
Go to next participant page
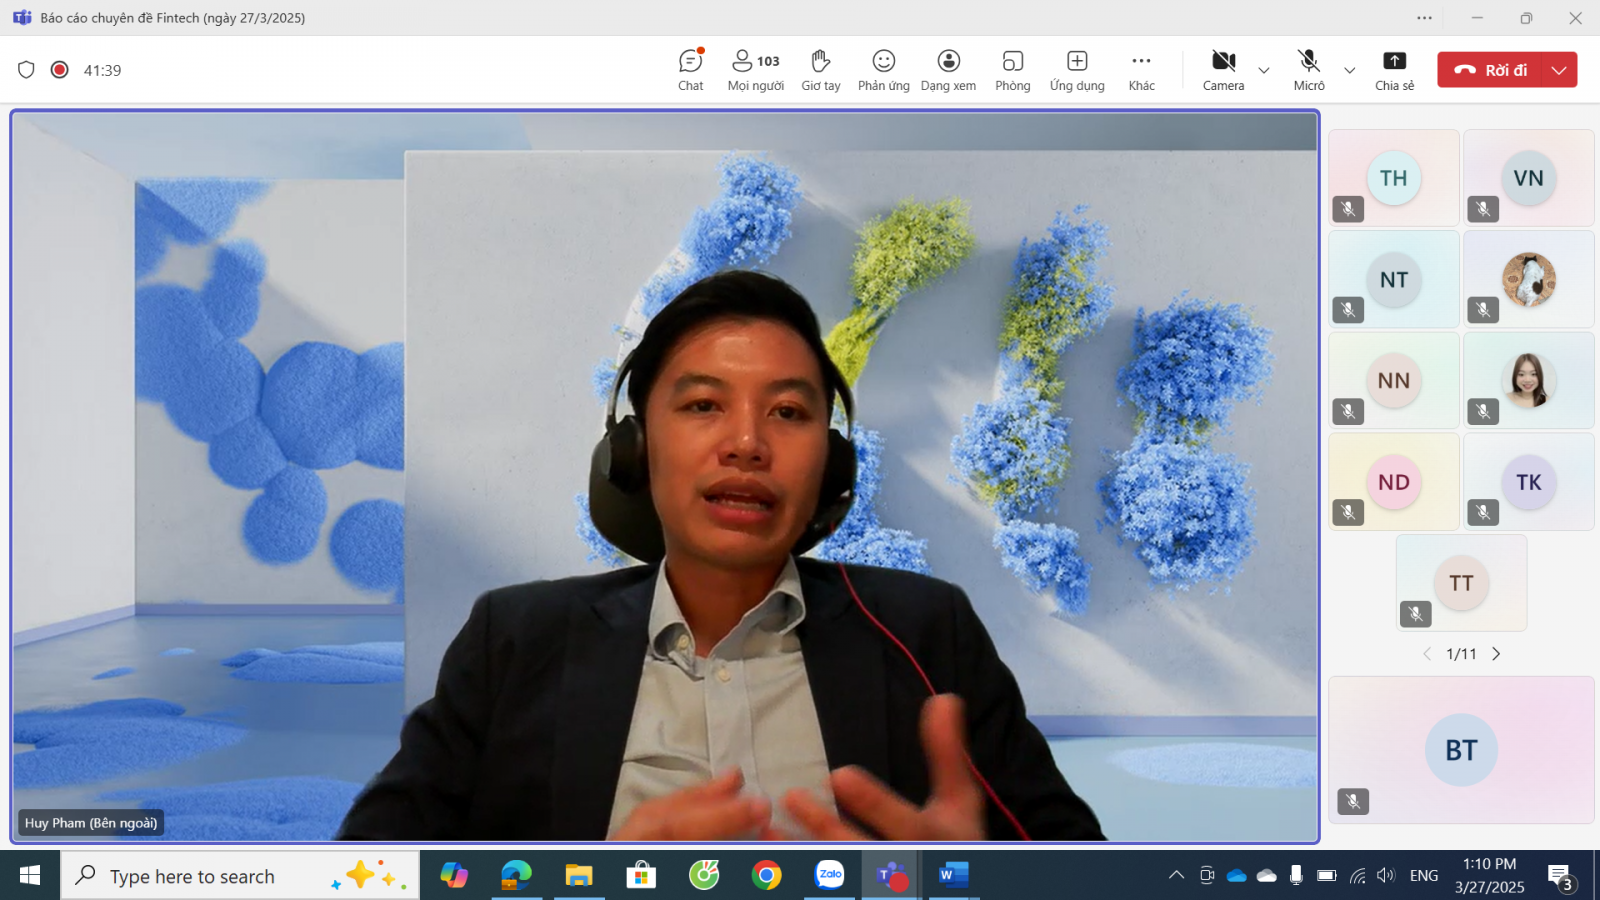tap(1496, 654)
